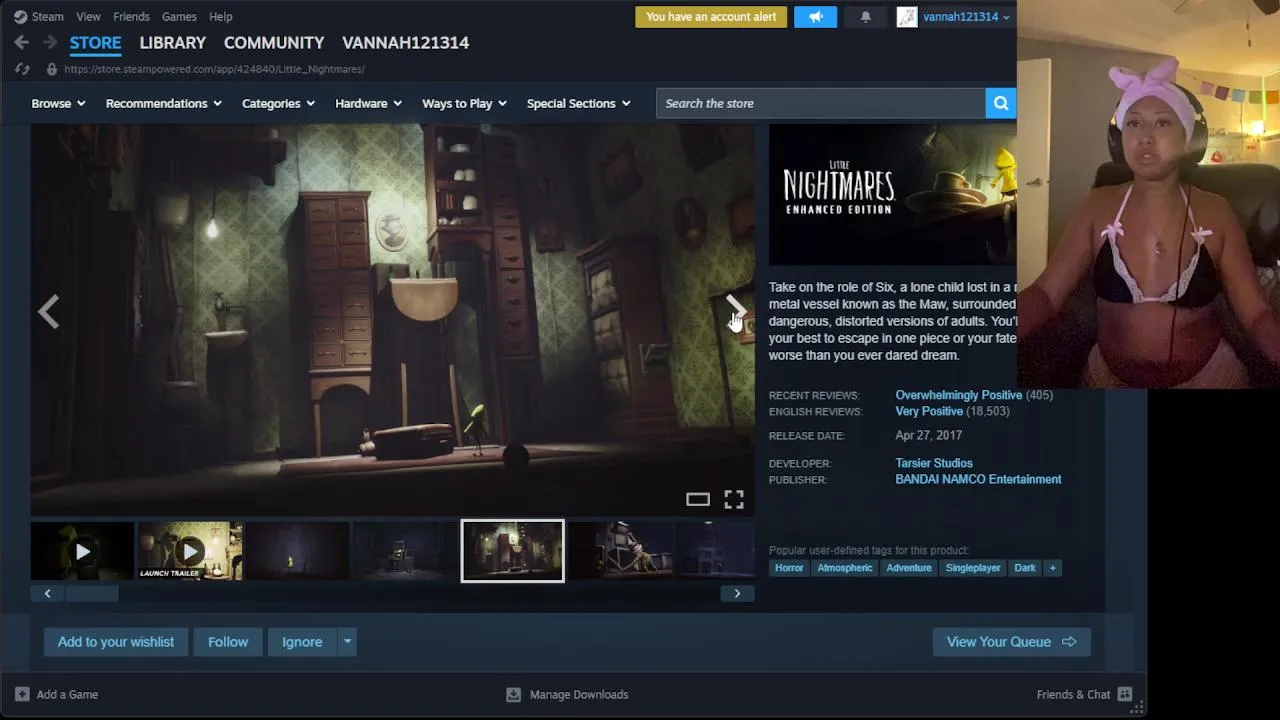Go forward with the navigation forward arrow
This screenshot has height=720, width=1280.
coord(48,42)
